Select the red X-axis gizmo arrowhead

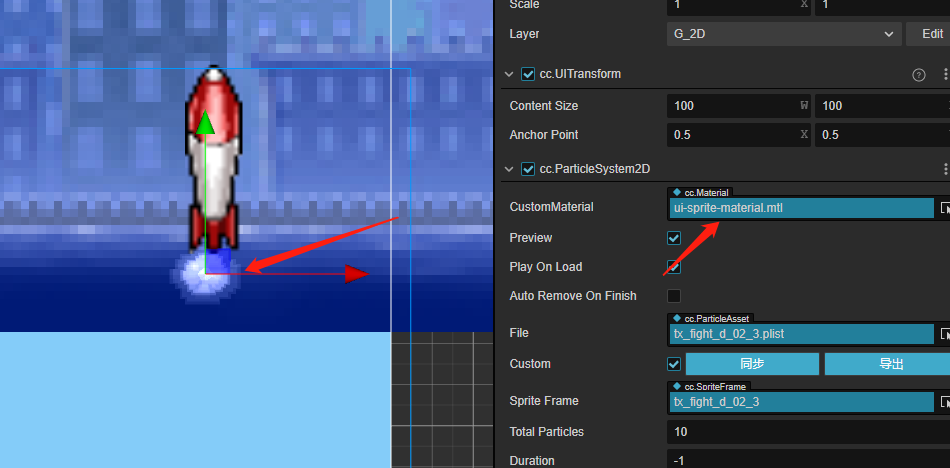tap(357, 274)
